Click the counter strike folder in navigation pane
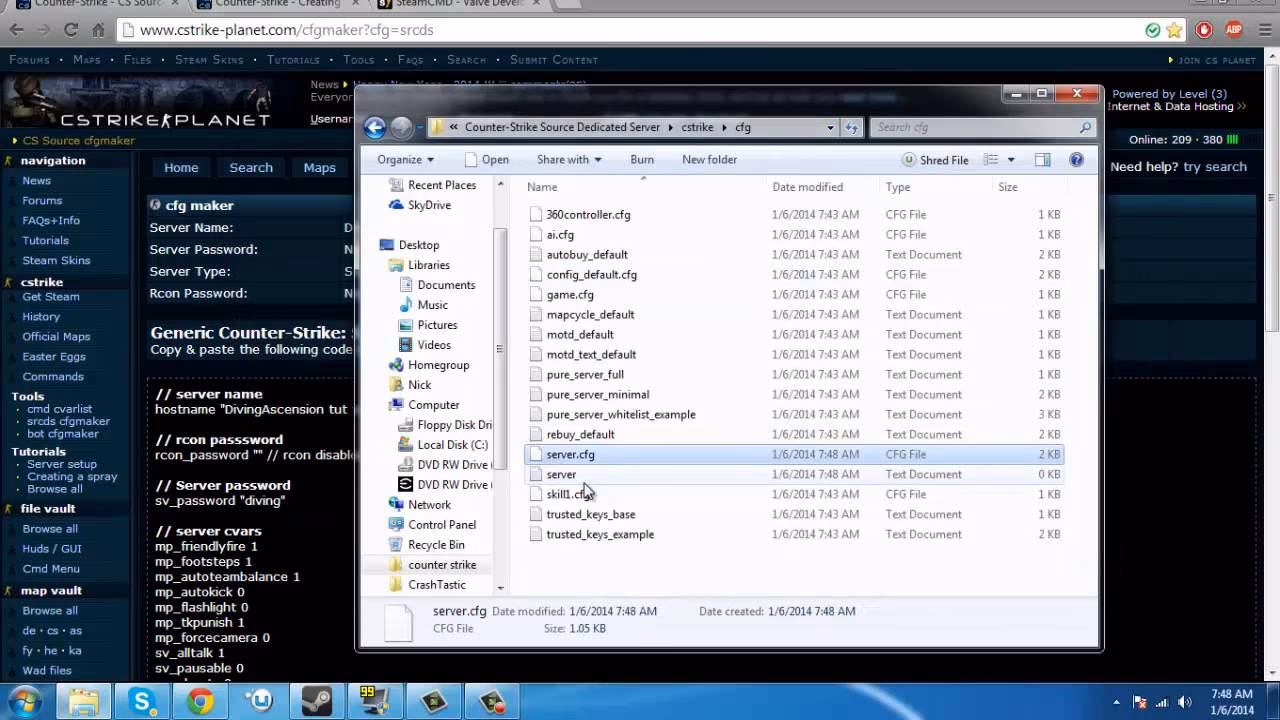The width and height of the screenshot is (1280, 720). [441, 565]
